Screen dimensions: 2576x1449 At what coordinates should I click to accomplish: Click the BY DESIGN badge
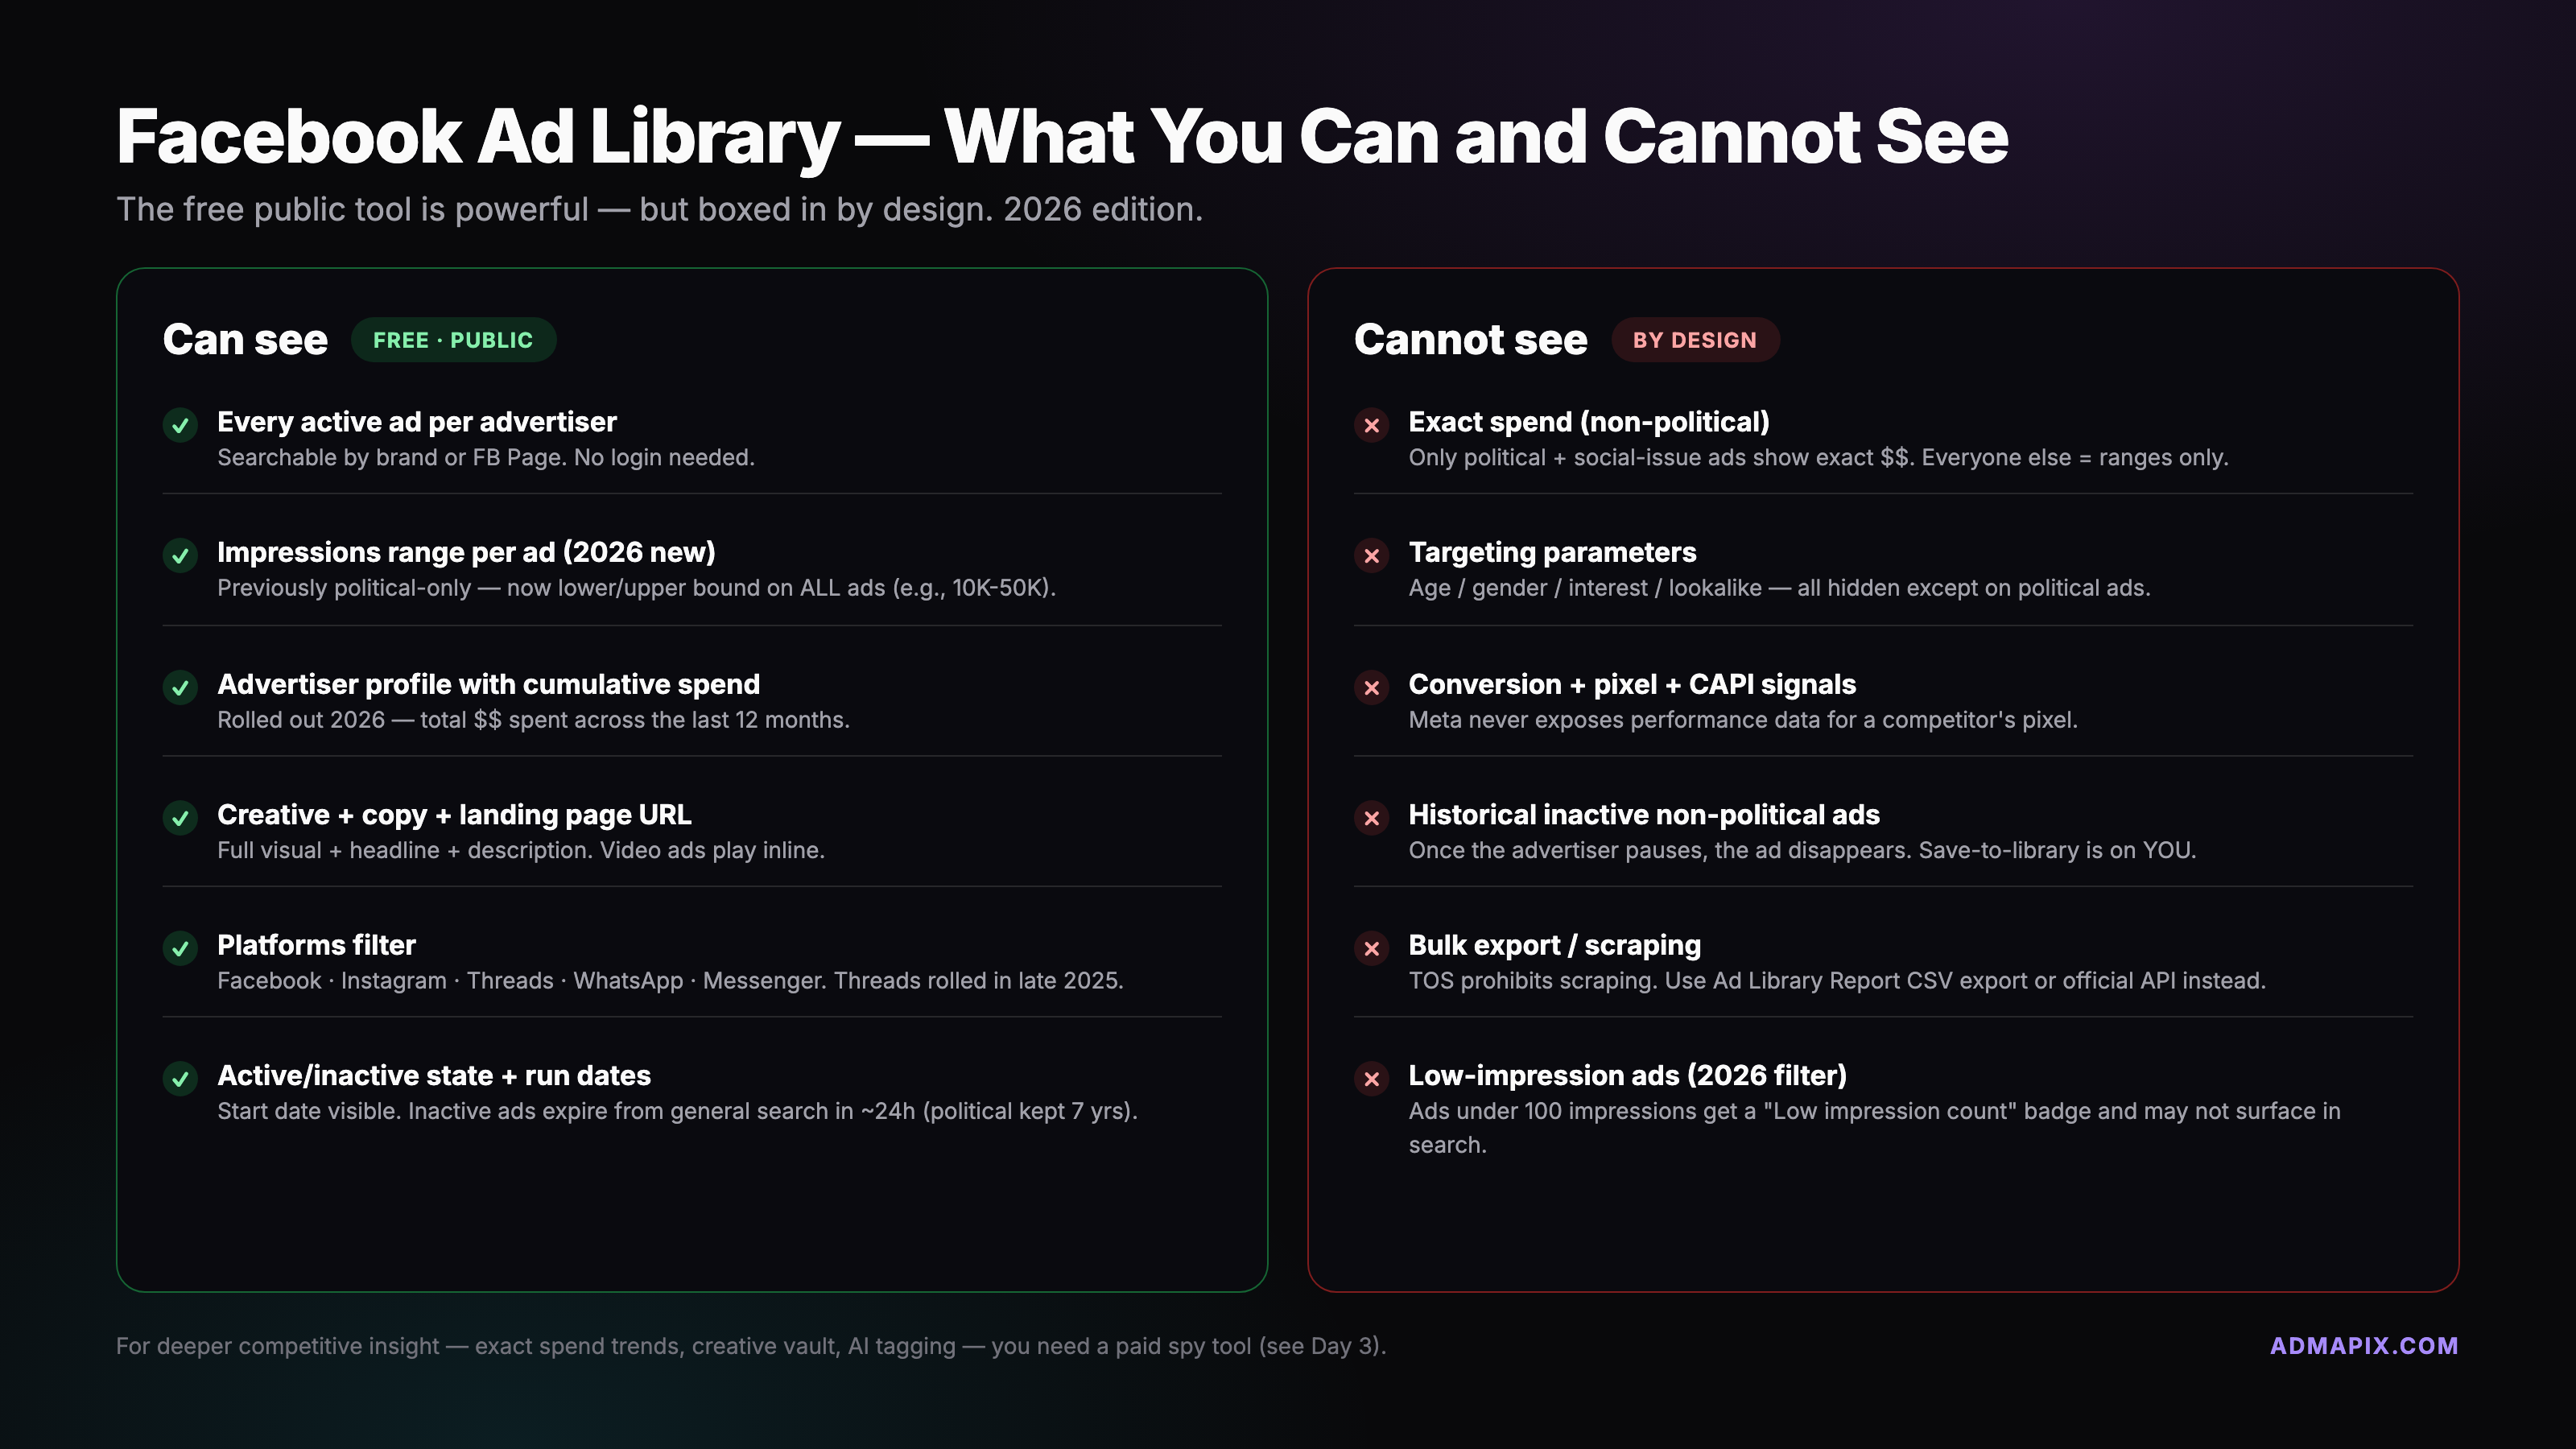coord(1694,340)
